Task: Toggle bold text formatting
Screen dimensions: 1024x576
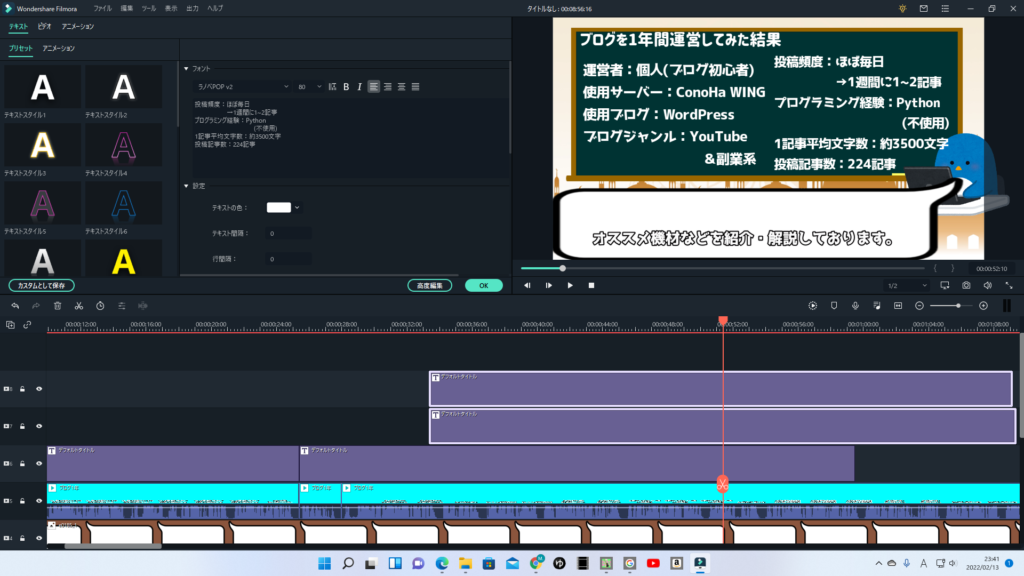Action: click(346, 87)
